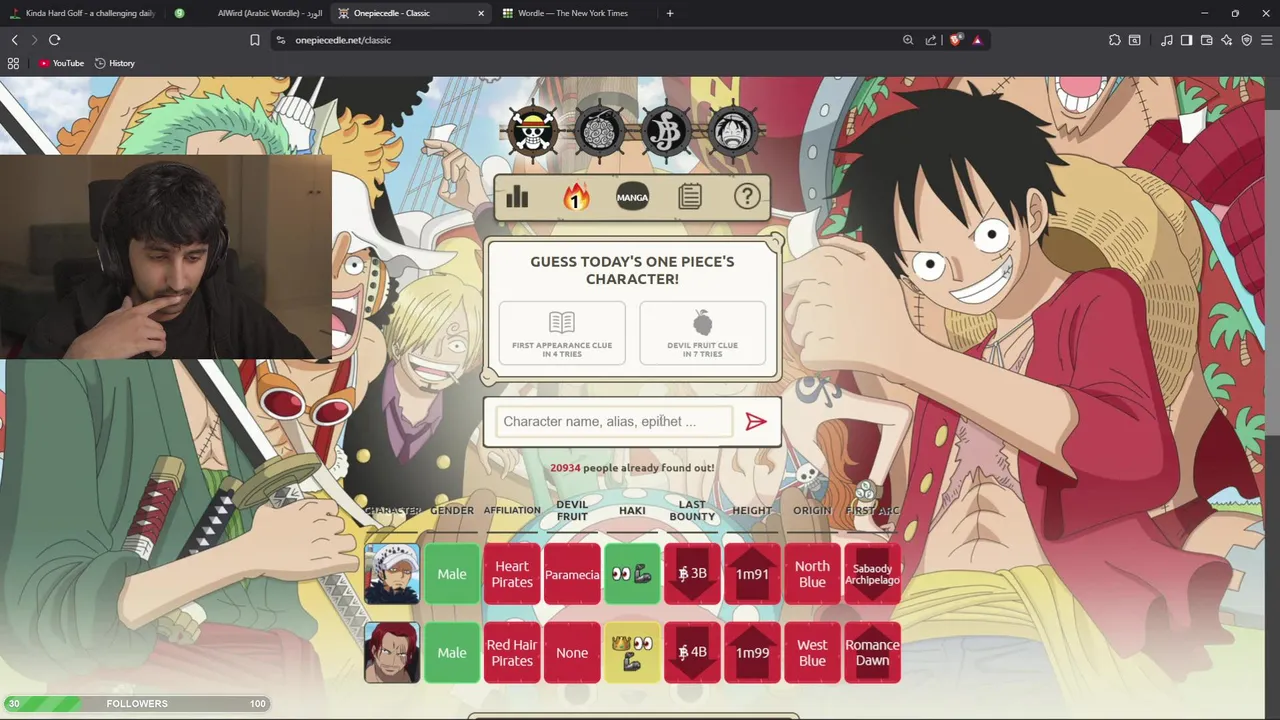Click the '1m99' height cell
1280x720 pixels.
coord(752,652)
